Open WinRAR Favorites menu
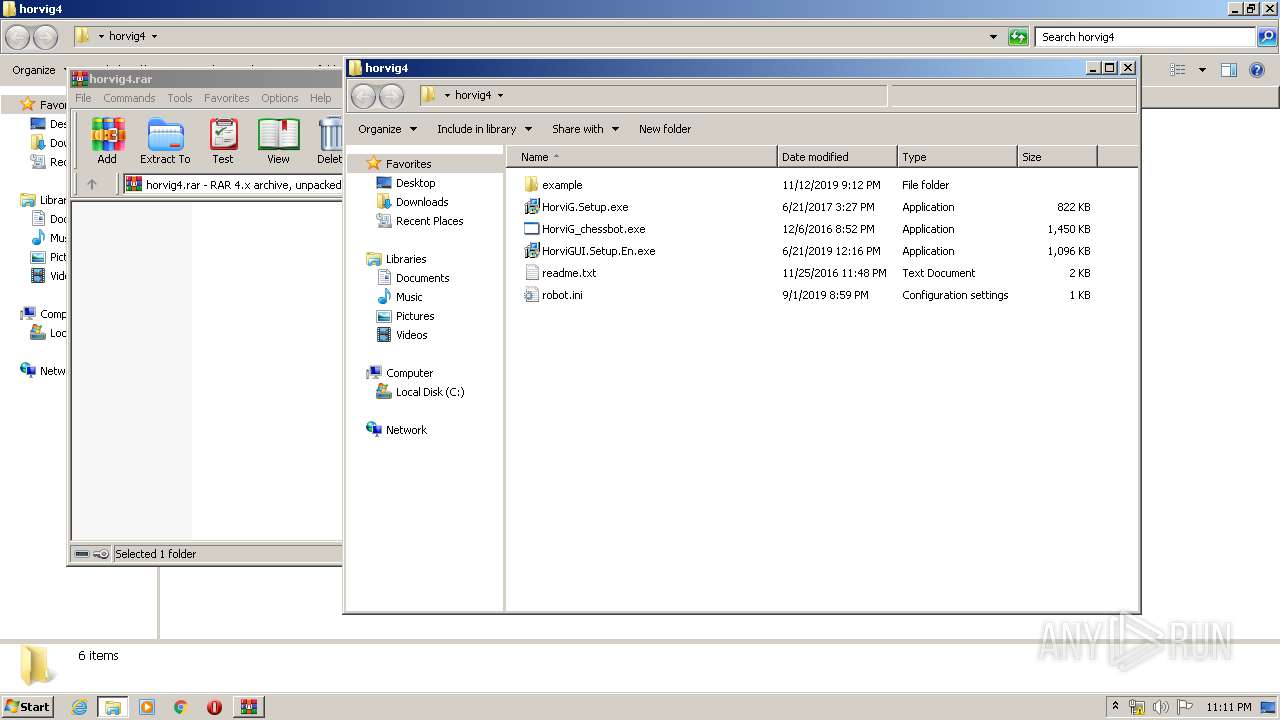The height and width of the screenshot is (720, 1280). coord(227,98)
